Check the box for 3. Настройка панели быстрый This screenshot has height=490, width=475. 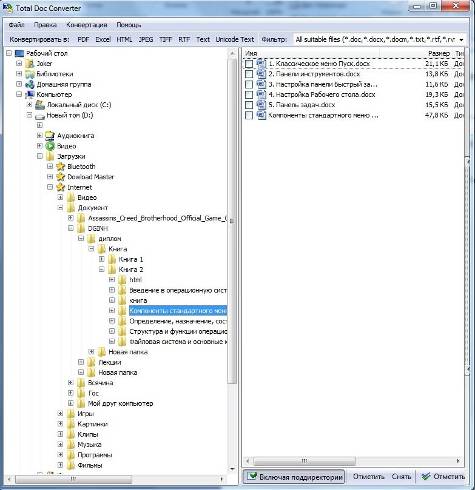pyautogui.click(x=249, y=84)
